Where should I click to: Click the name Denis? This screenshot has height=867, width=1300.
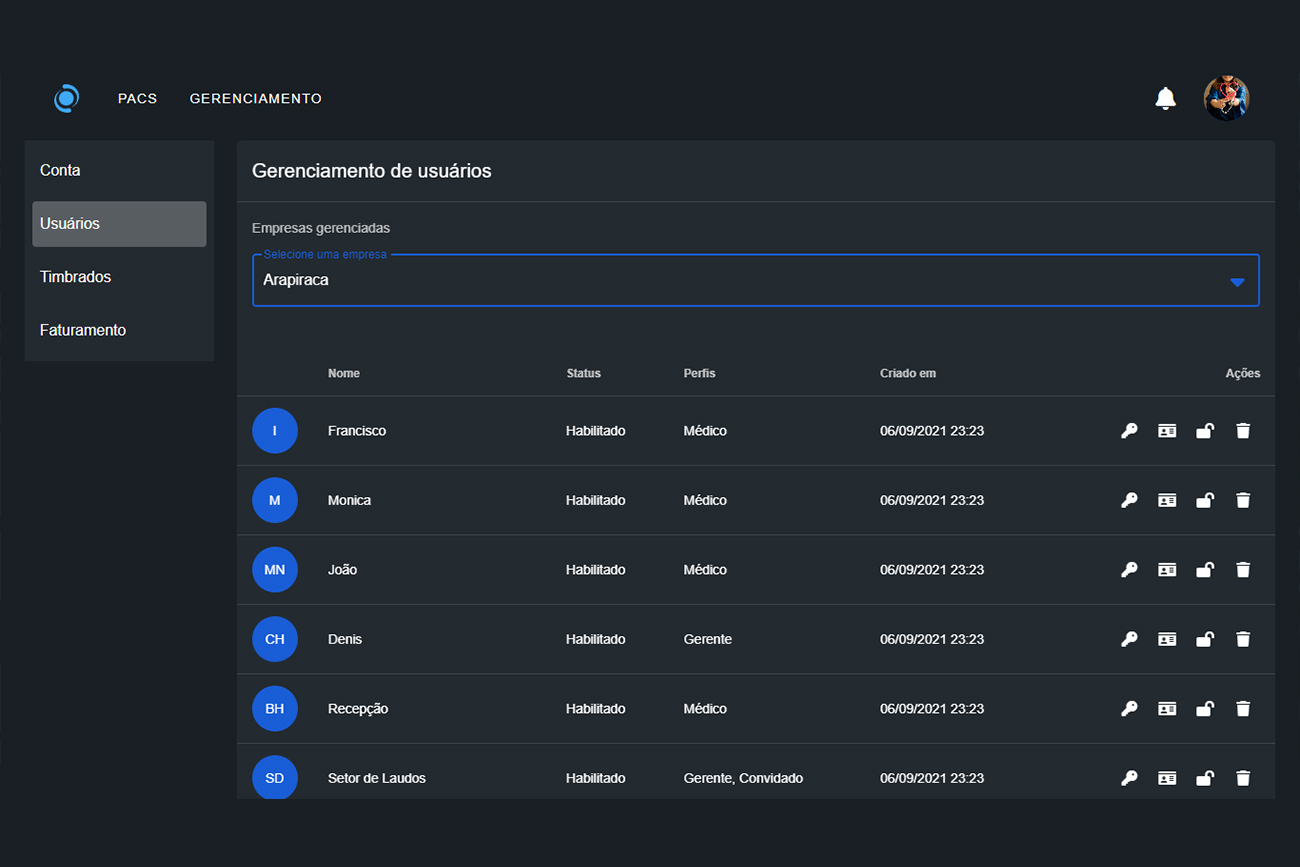coord(345,639)
